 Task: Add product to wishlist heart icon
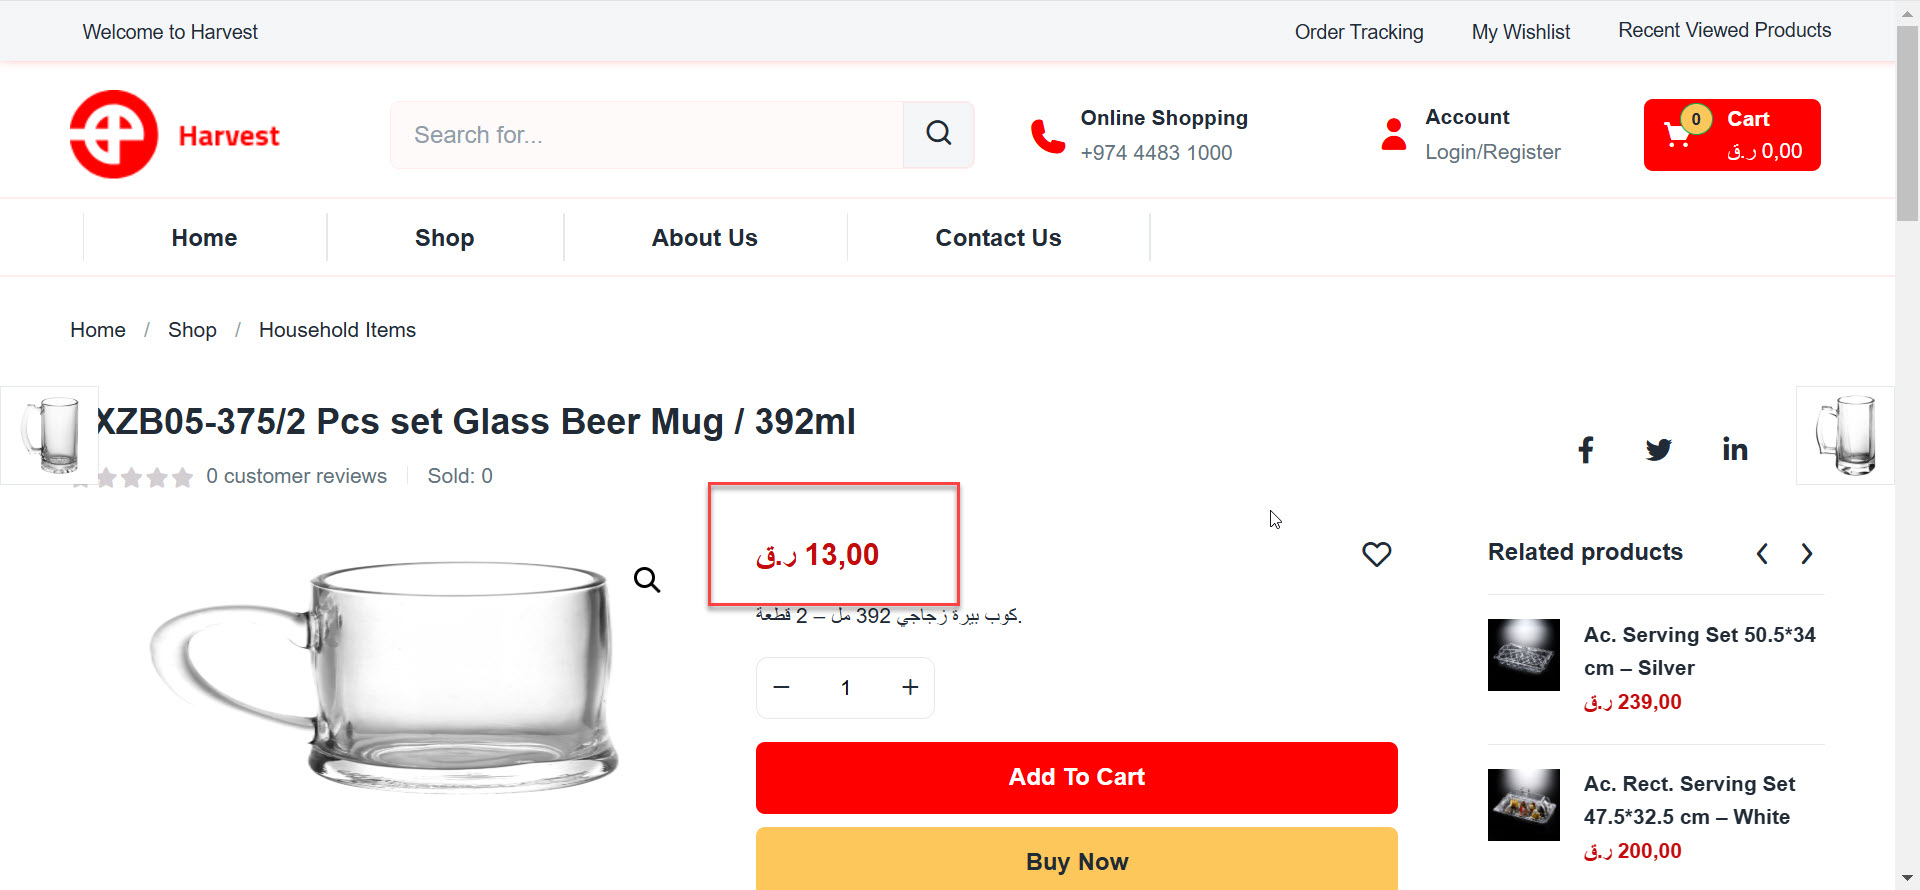click(x=1377, y=554)
